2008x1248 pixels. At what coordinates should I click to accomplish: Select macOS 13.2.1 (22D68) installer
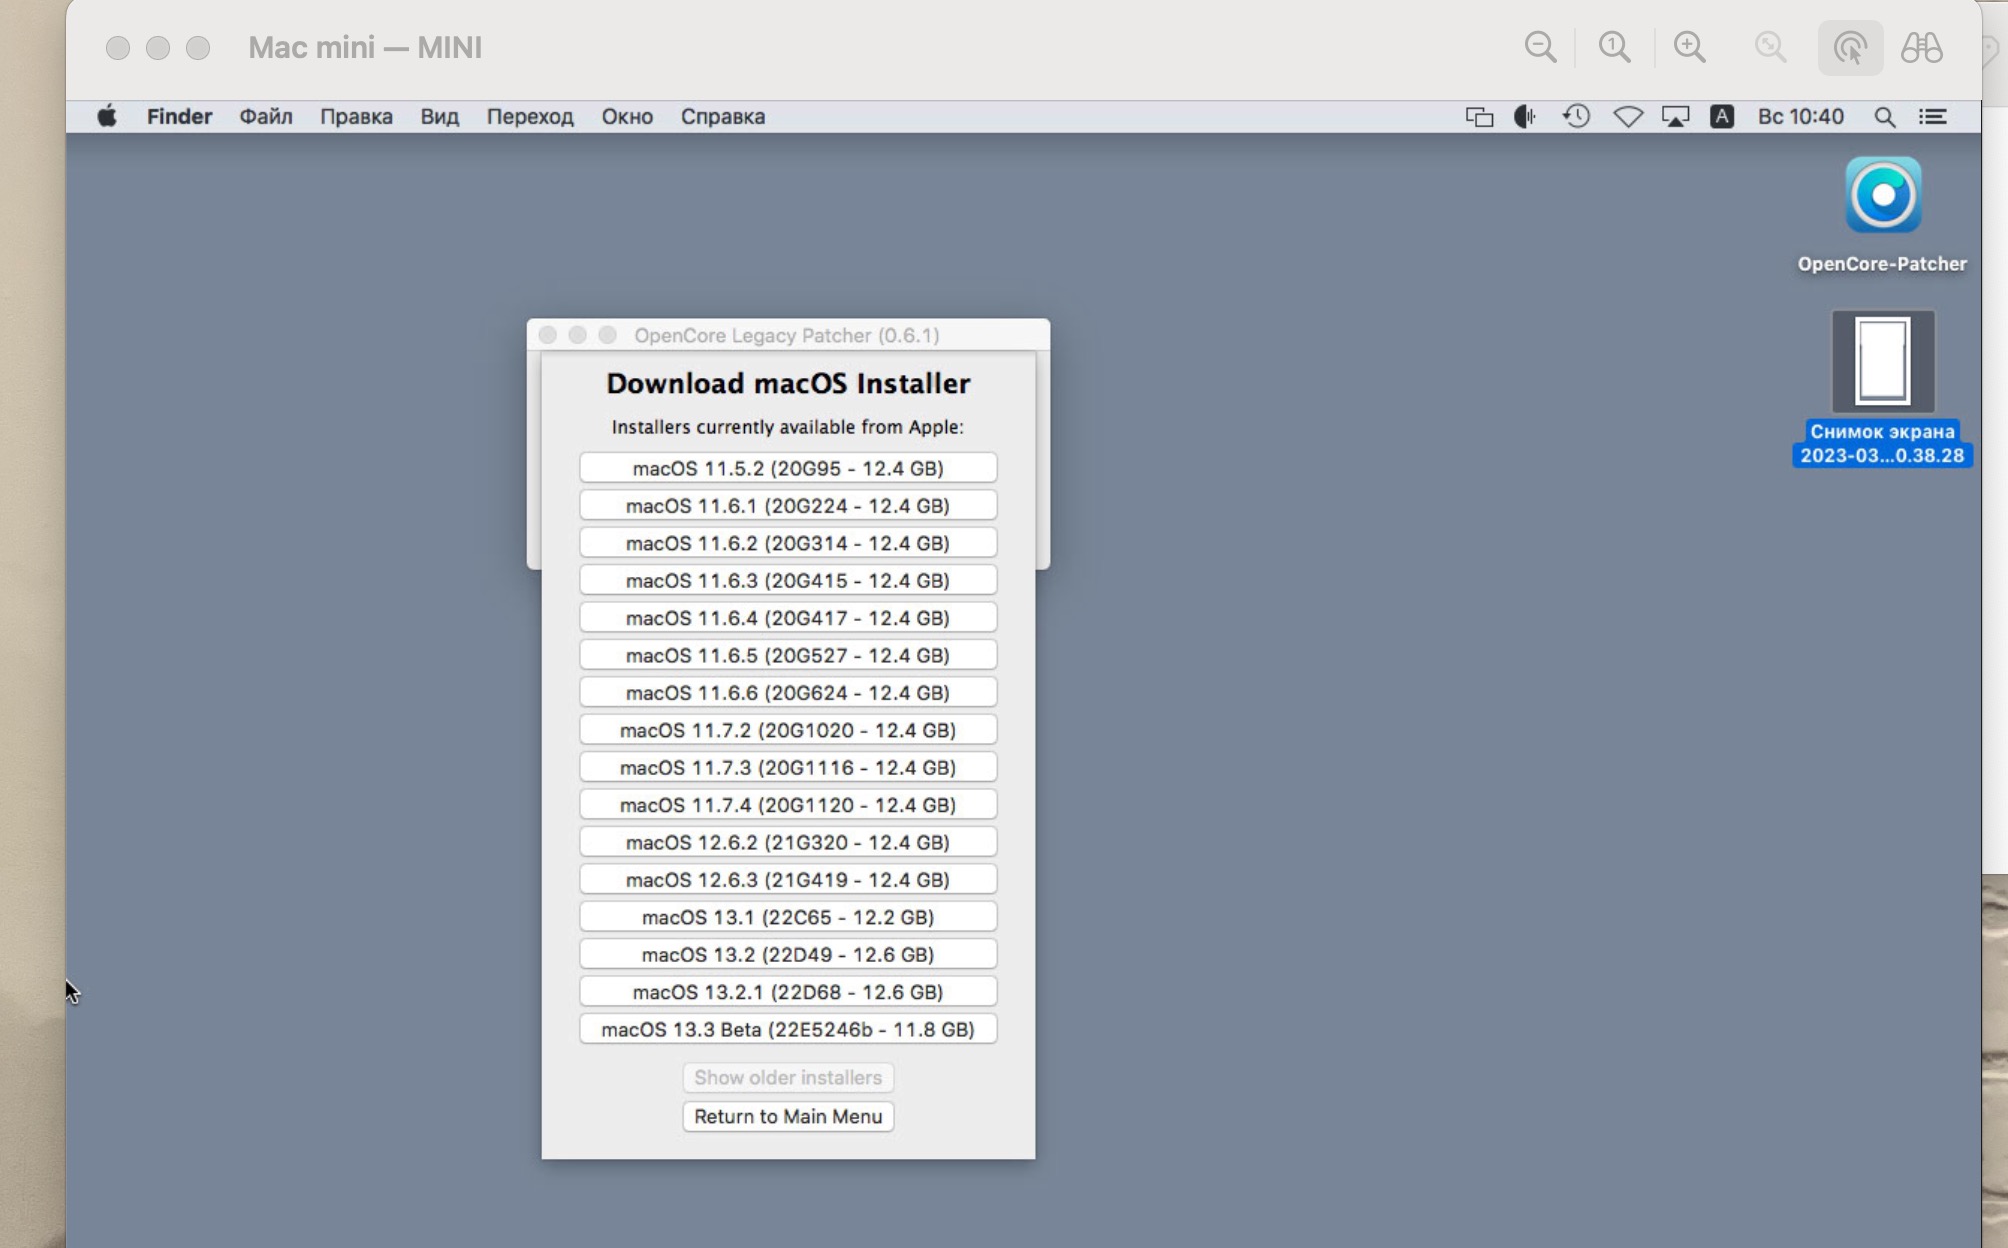point(788,991)
